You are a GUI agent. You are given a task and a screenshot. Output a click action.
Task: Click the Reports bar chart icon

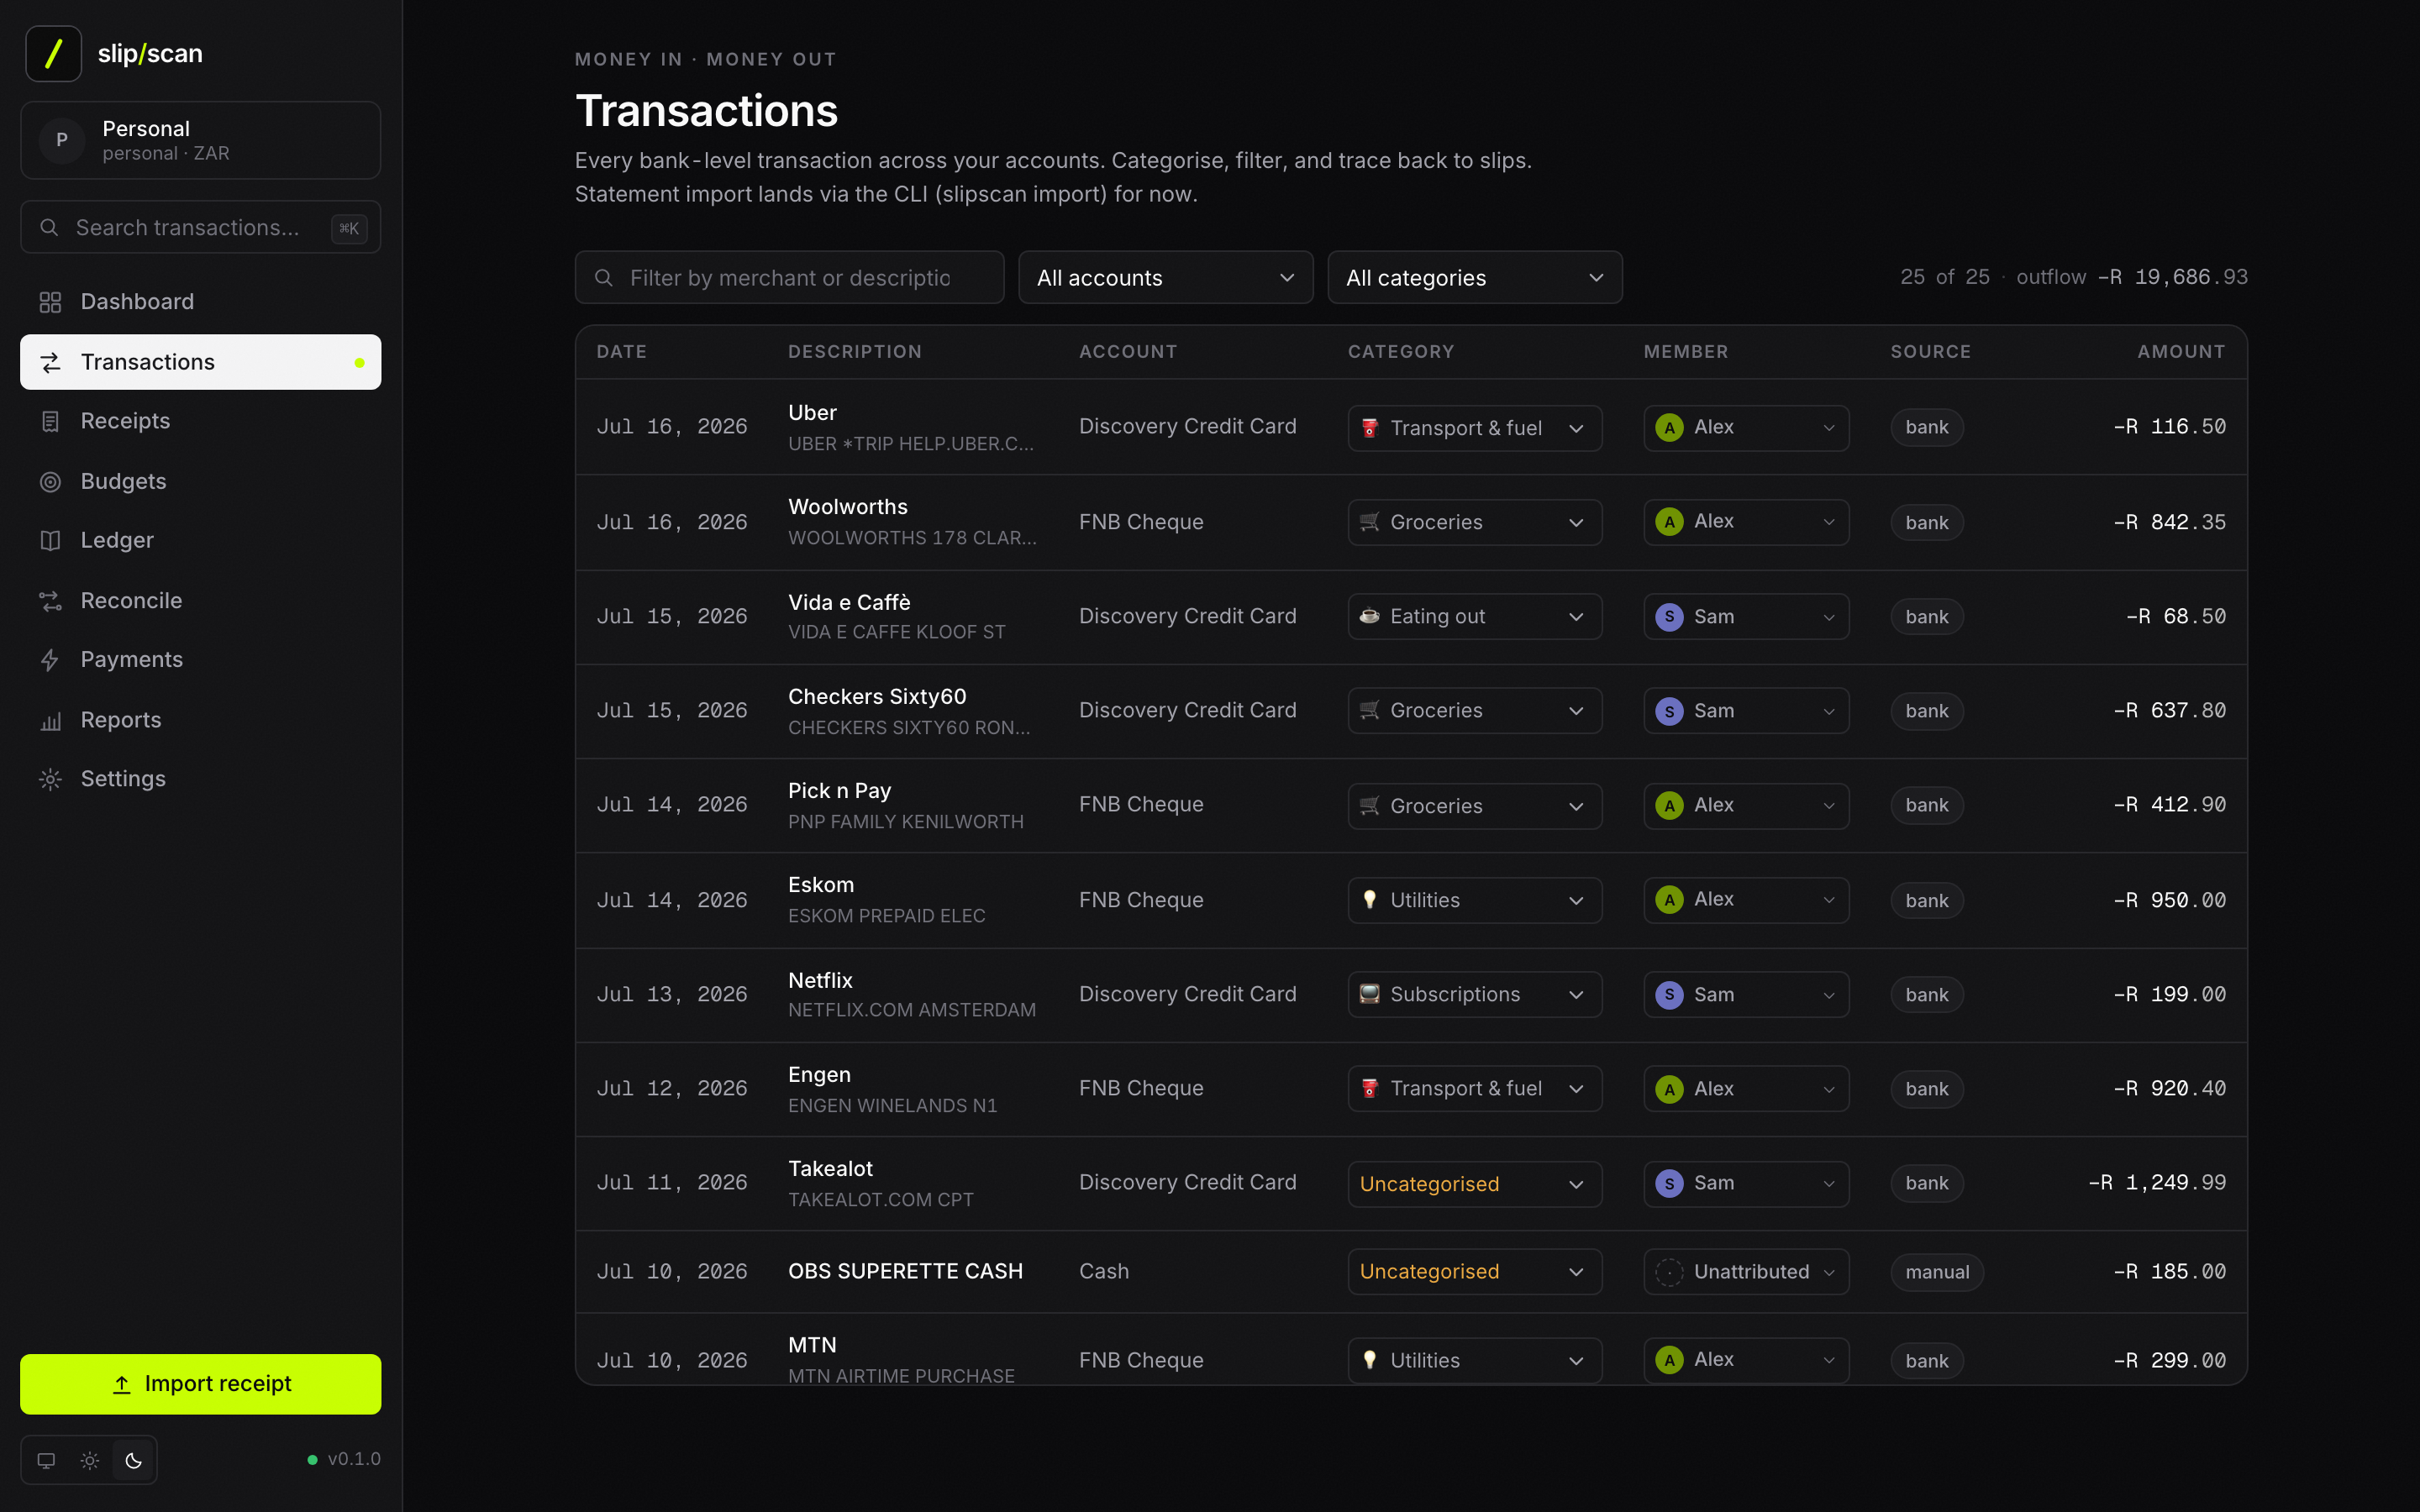pos(50,721)
